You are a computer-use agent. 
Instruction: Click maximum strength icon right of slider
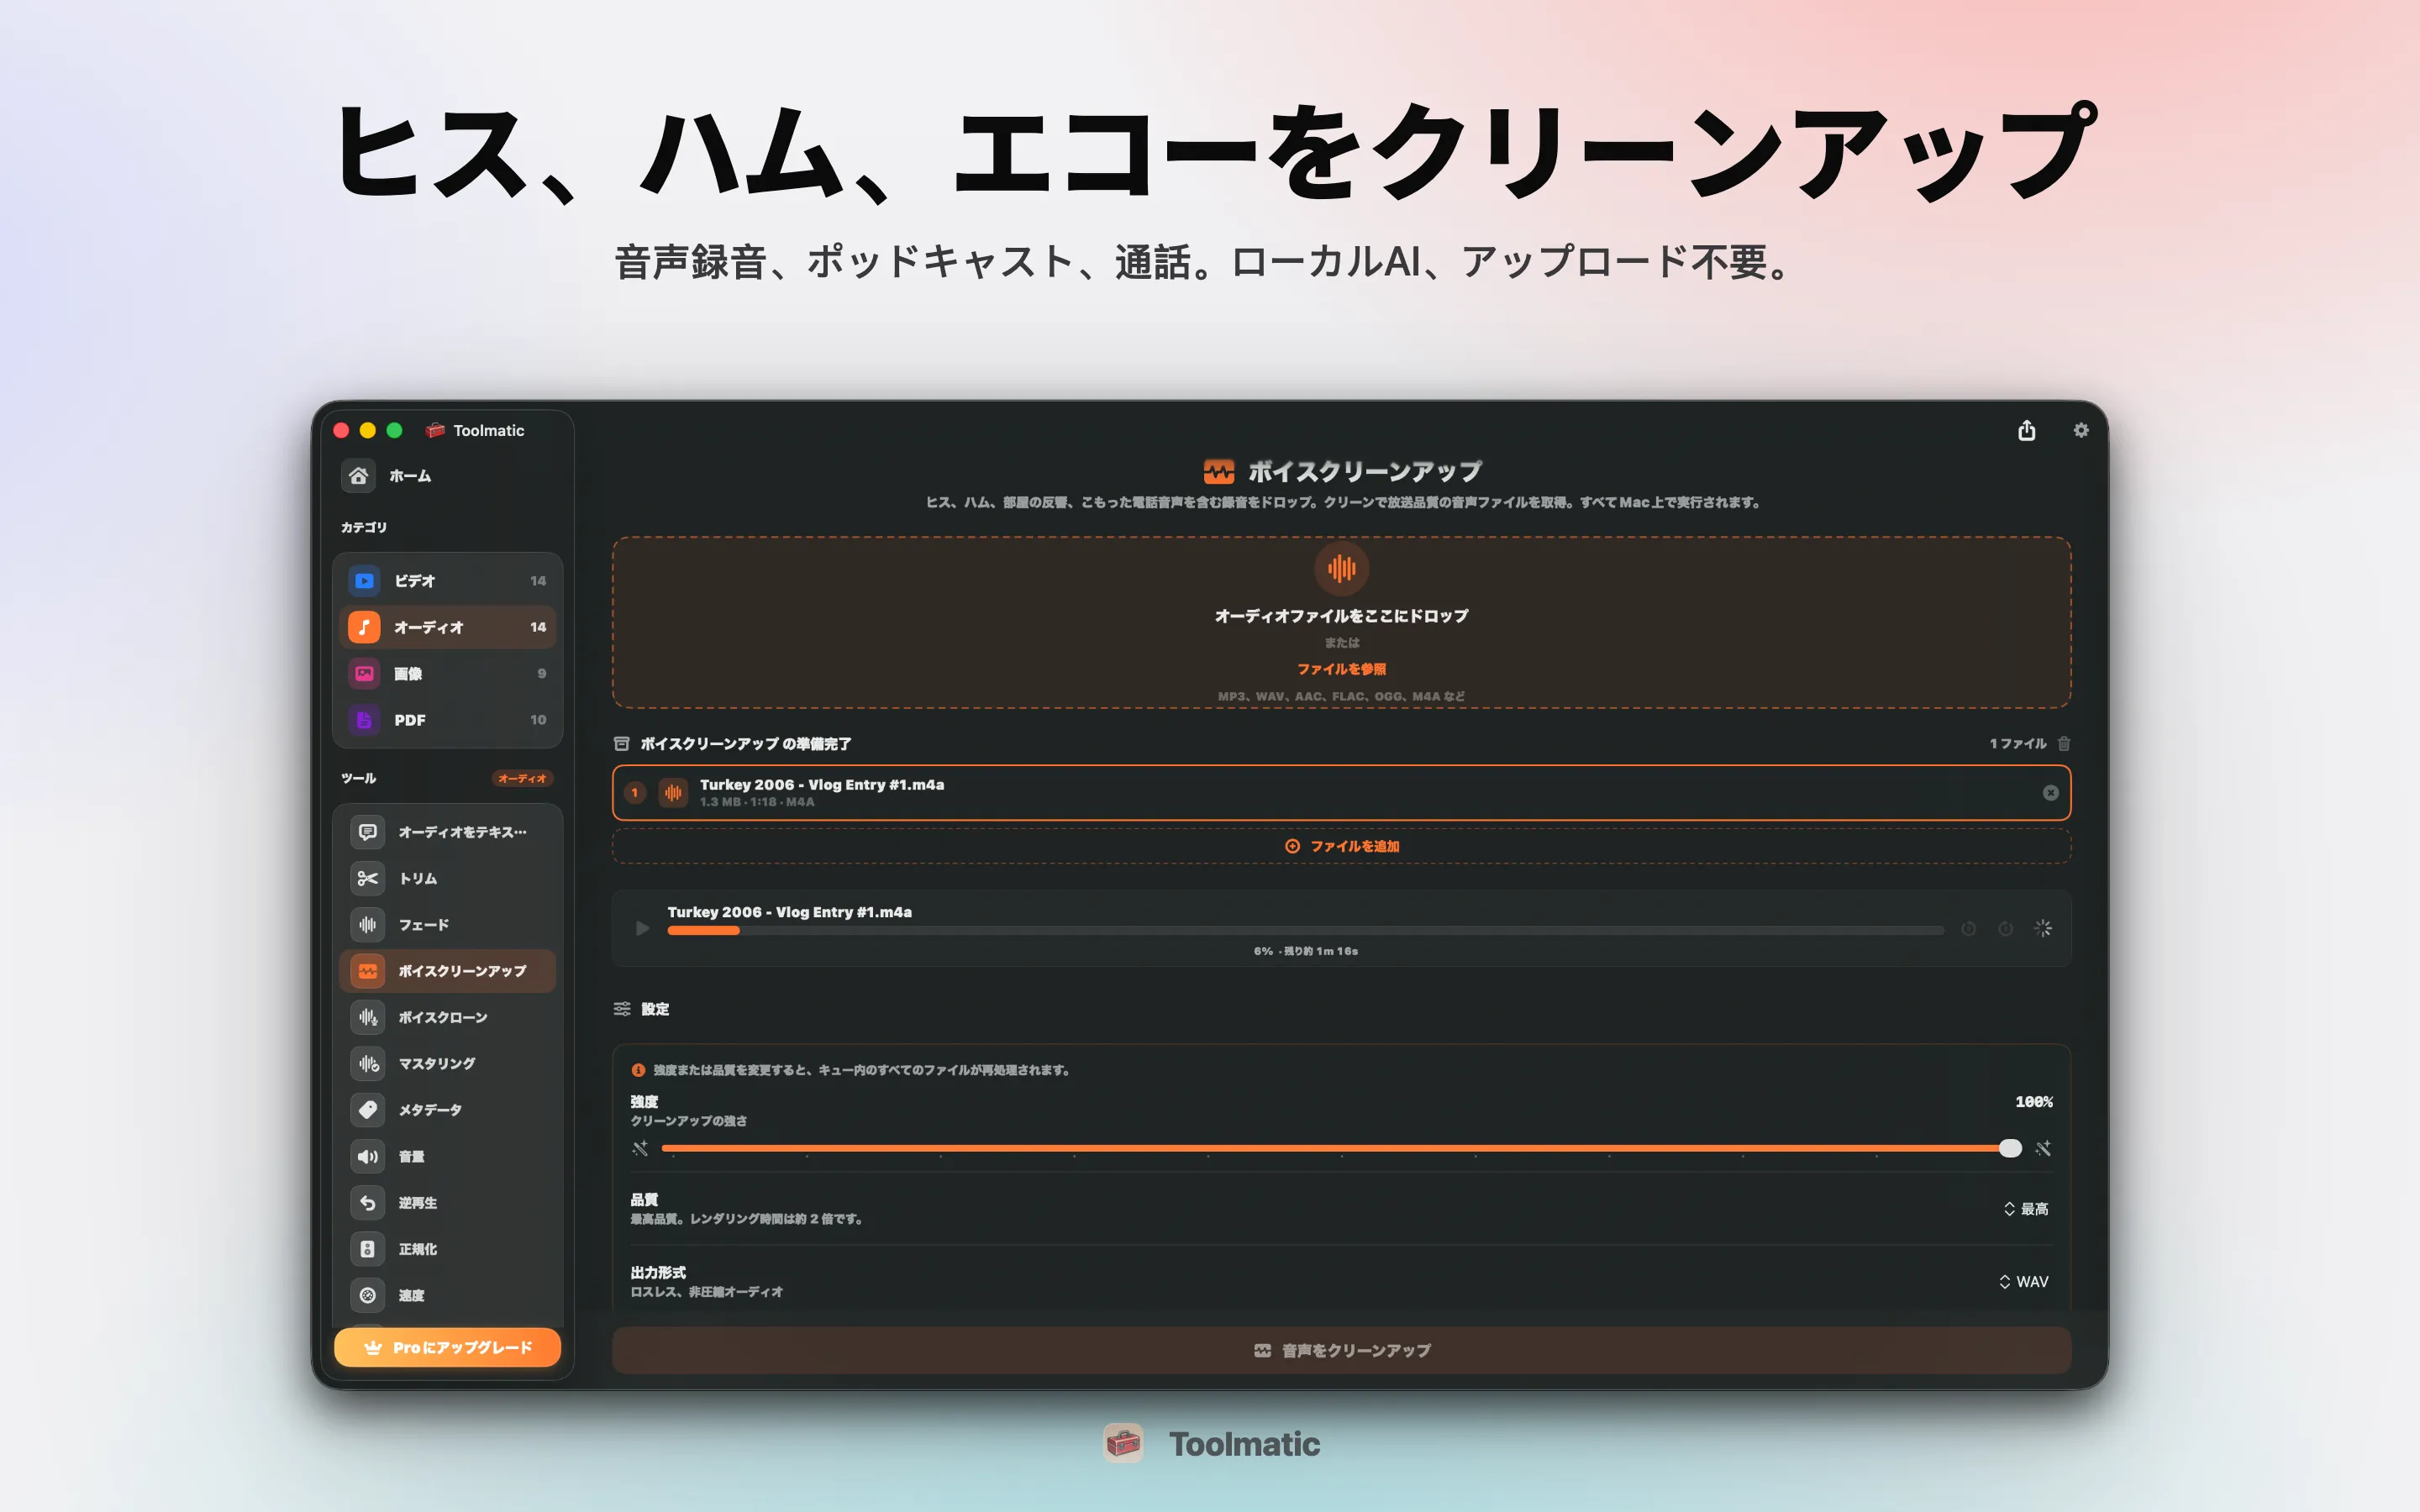coord(2043,1148)
